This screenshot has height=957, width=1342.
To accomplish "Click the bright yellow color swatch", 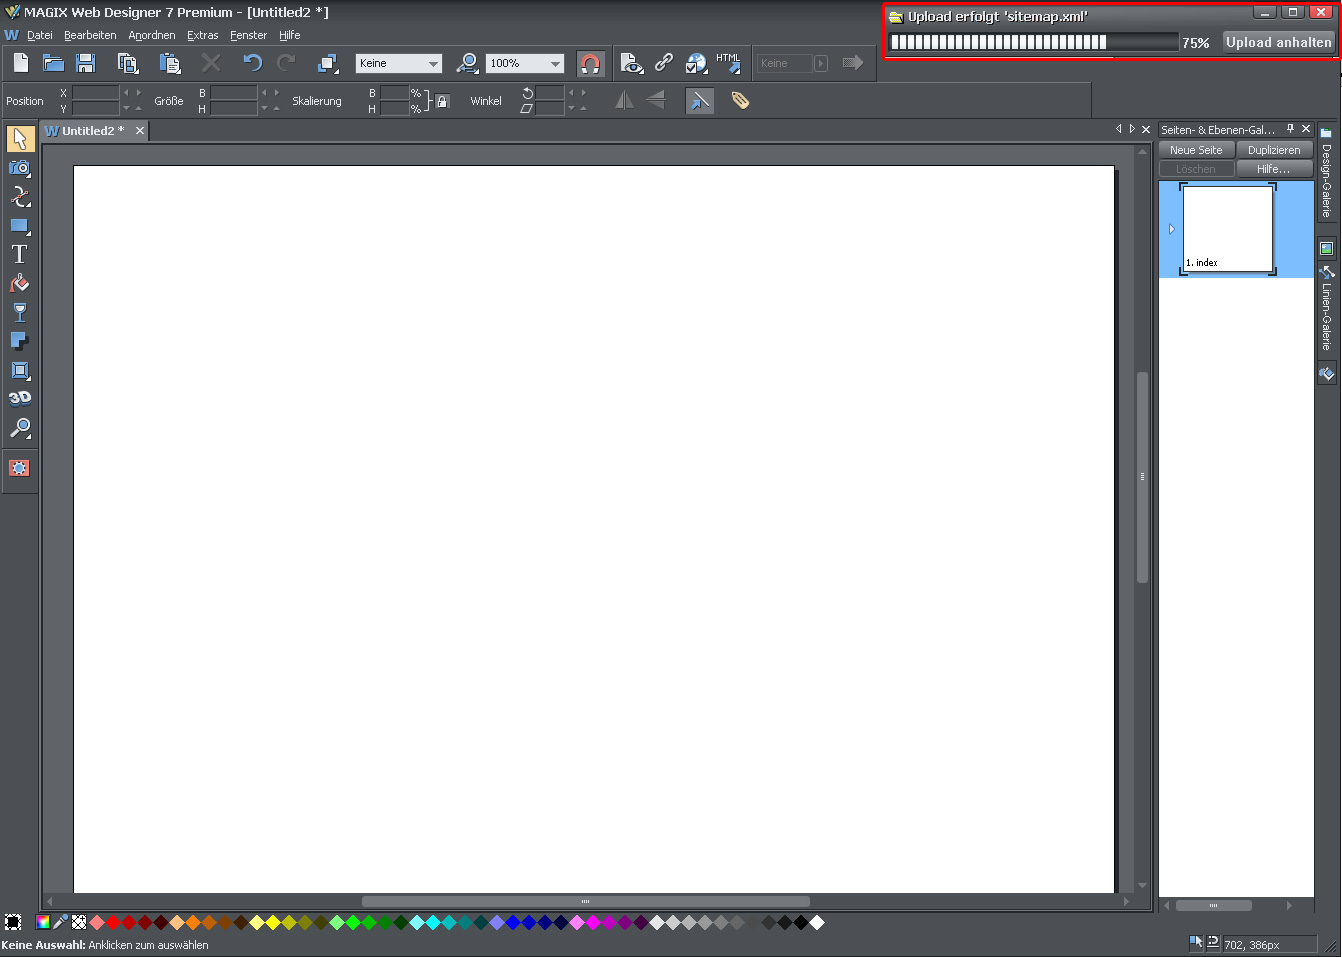I will [273, 922].
